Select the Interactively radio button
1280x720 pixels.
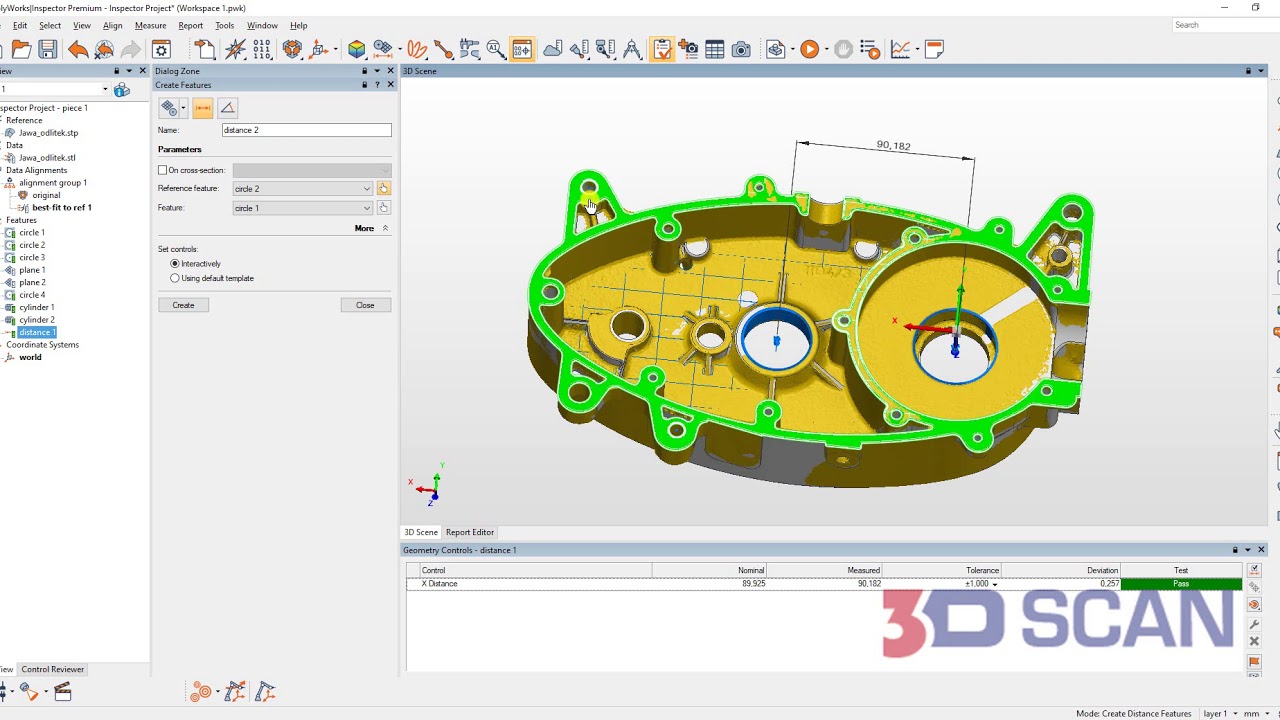pos(174,263)
